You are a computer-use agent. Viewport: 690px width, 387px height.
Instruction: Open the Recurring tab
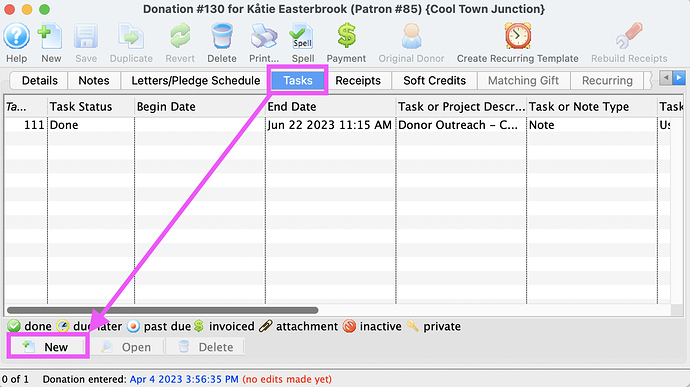607,81
